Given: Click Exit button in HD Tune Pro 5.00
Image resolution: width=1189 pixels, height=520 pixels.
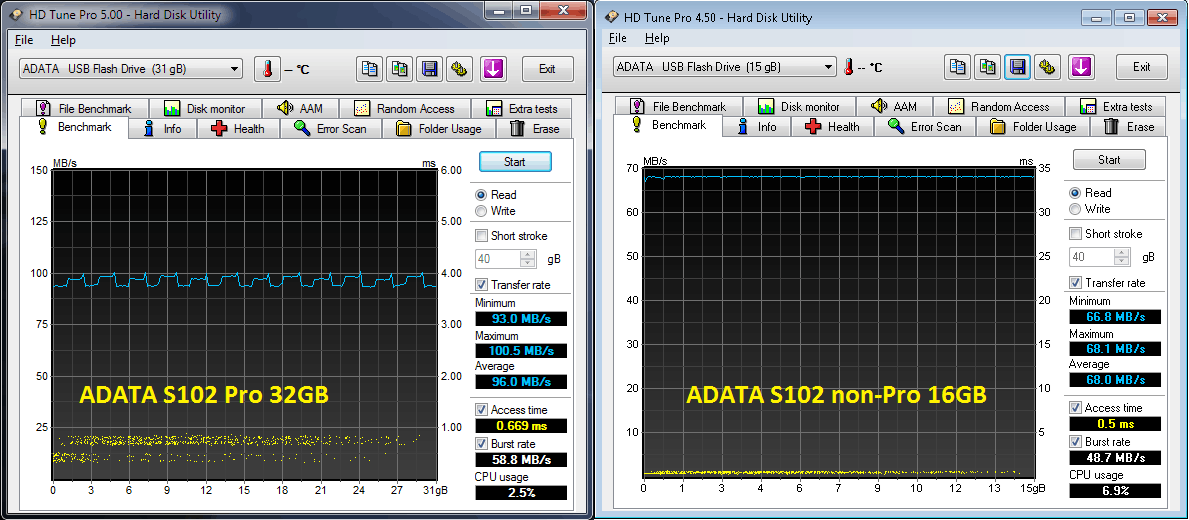Looking at the screenshot, I should click(547, 69).
